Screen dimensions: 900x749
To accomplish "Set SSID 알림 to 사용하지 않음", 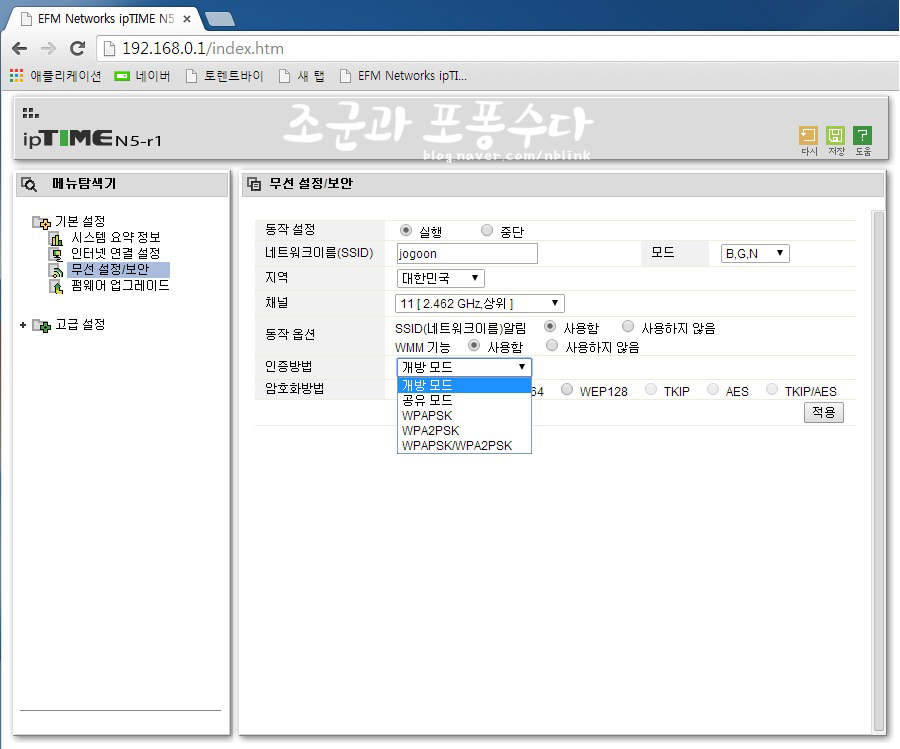I will (x=628, y=327).
